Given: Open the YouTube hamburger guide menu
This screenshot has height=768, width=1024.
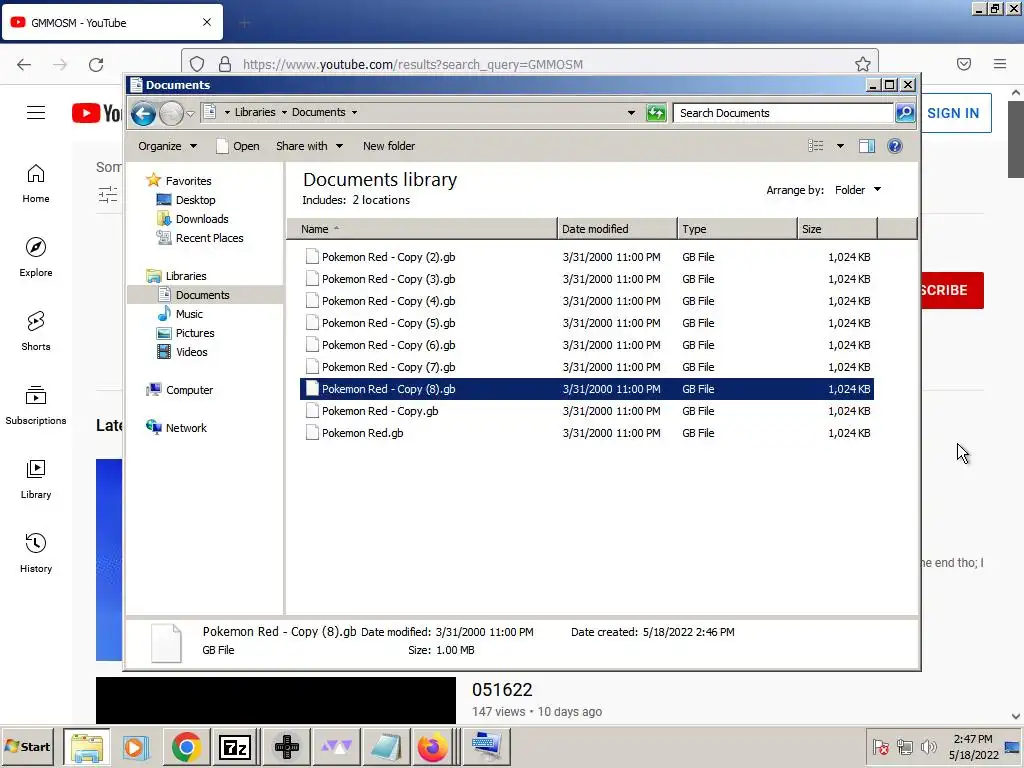Looking at the screenshot, I should point(36,112).
